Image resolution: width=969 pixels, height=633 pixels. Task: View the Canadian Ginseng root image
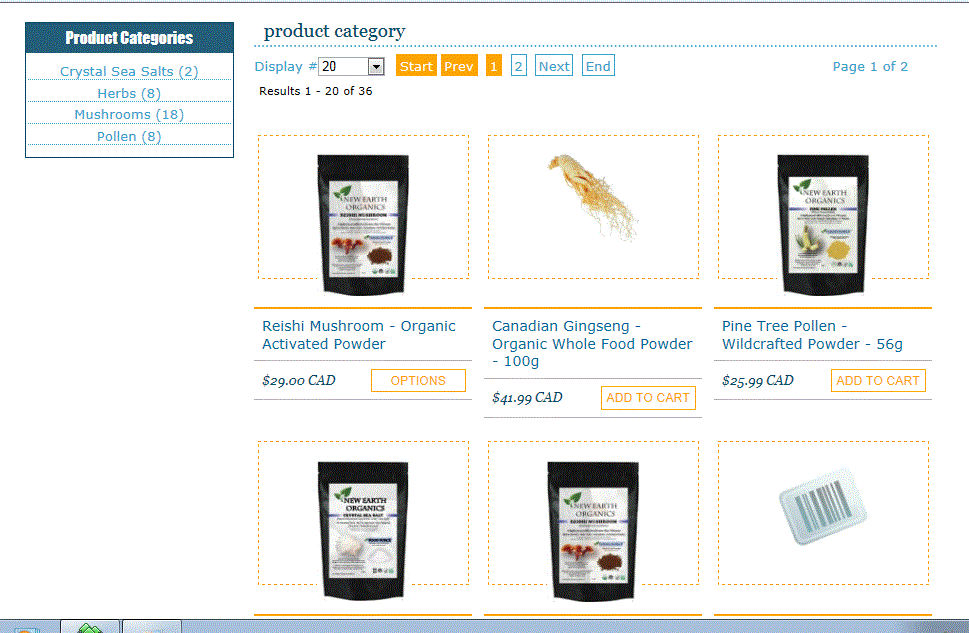(x=592, y=197)
